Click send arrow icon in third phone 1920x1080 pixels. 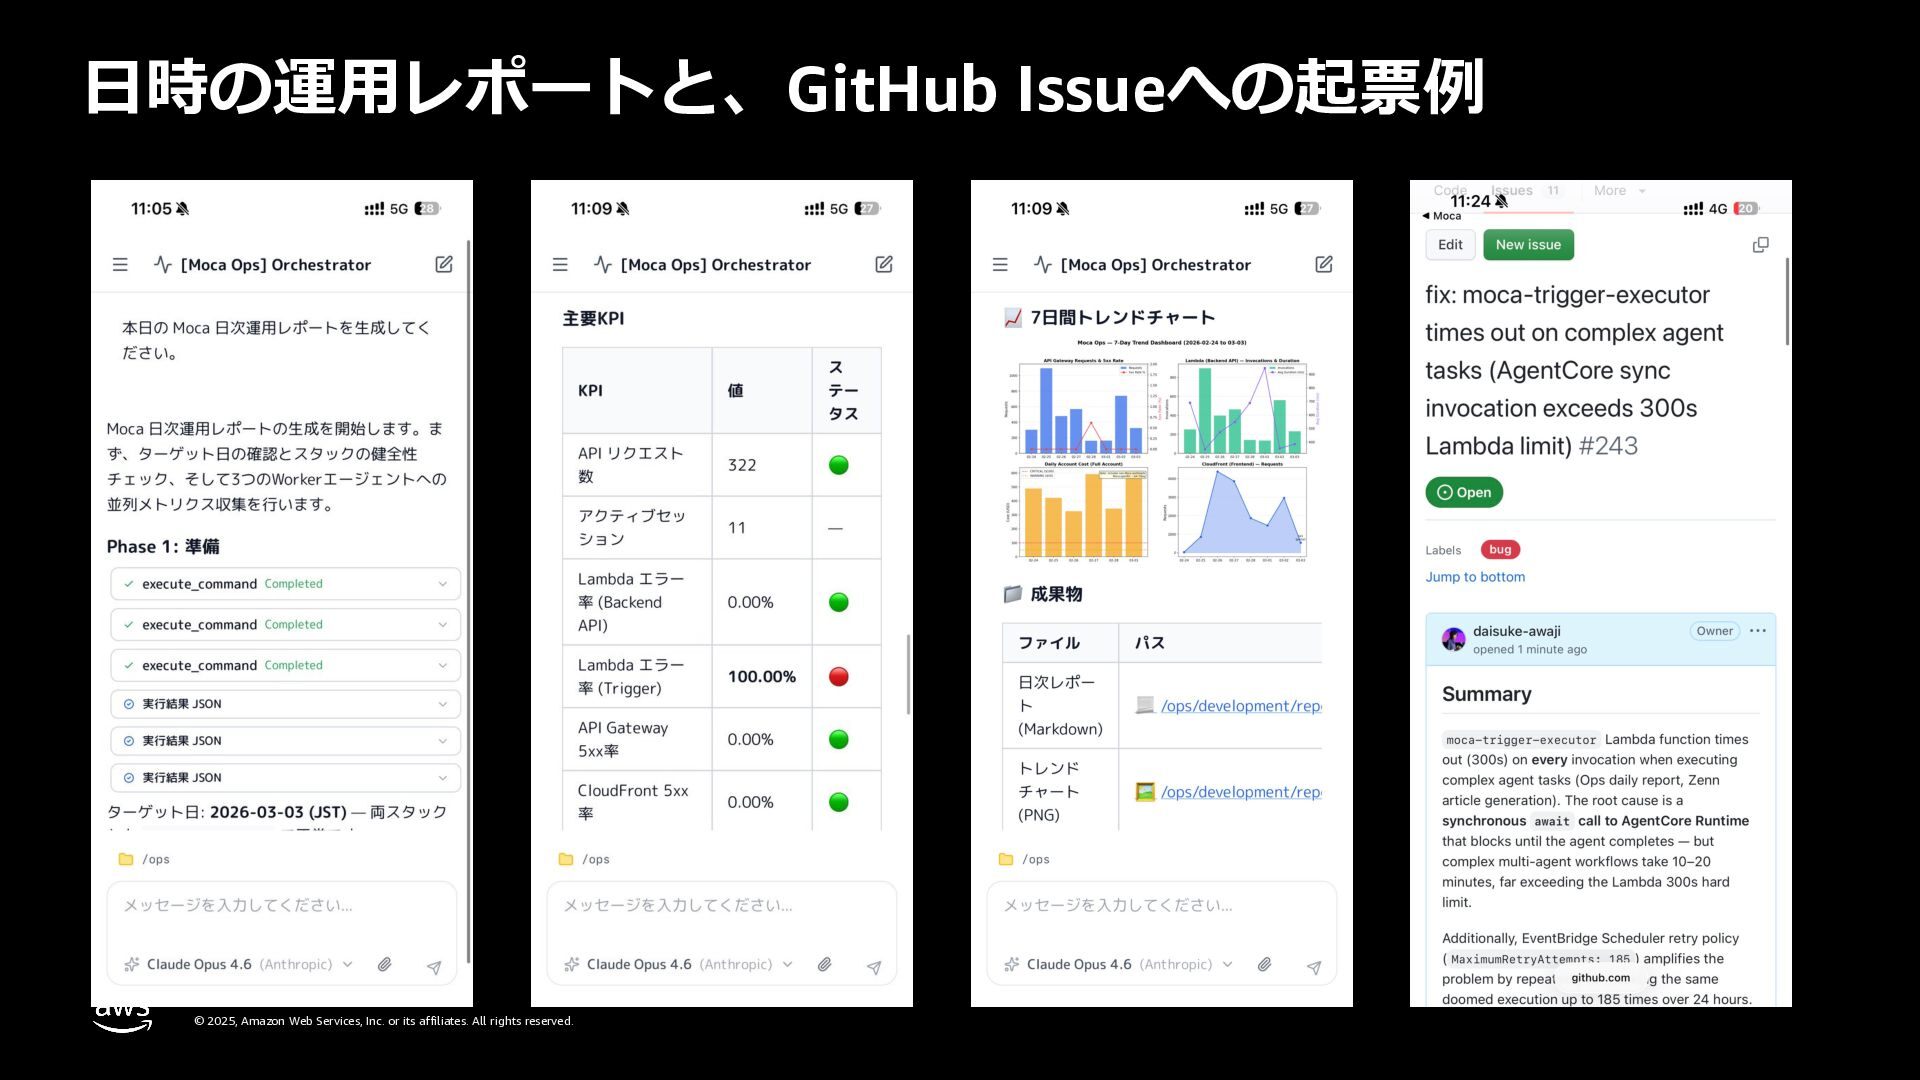point(1314,967)
